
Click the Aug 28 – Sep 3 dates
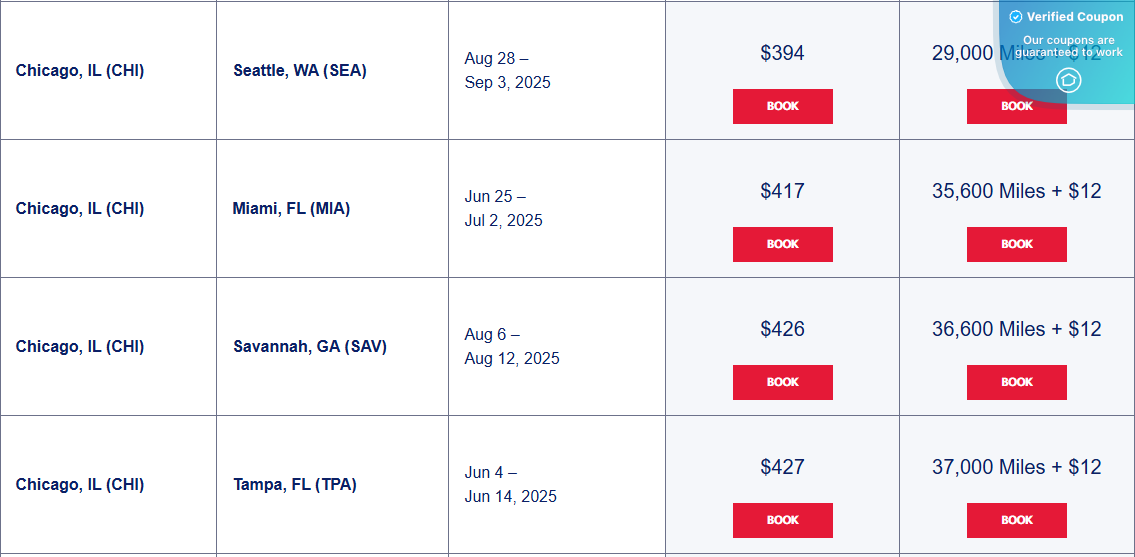(x=507, y=70)
